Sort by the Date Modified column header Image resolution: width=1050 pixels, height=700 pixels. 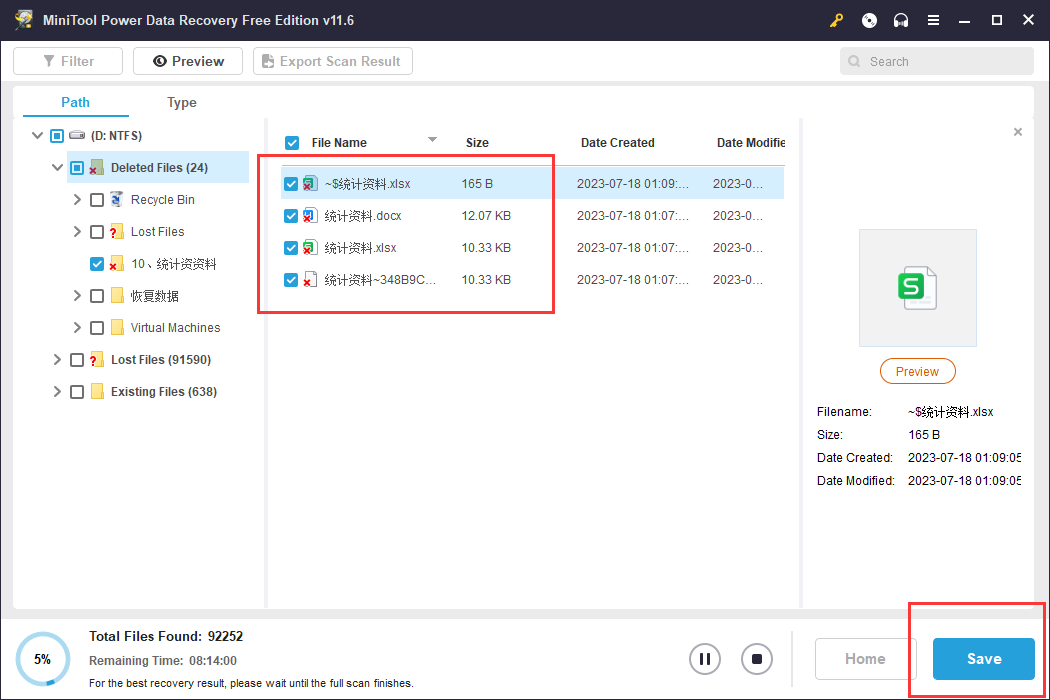(751, 143)
